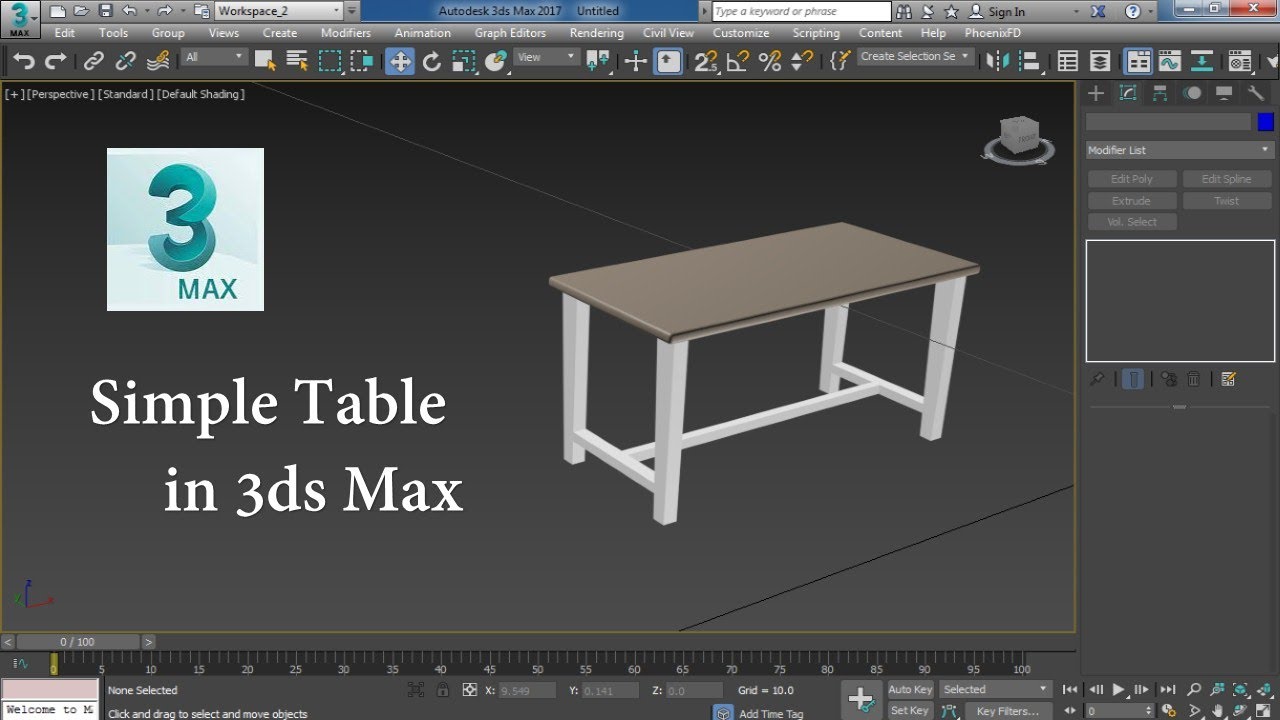Toggle Scene Explorer icon

[x=1068, y=61]
